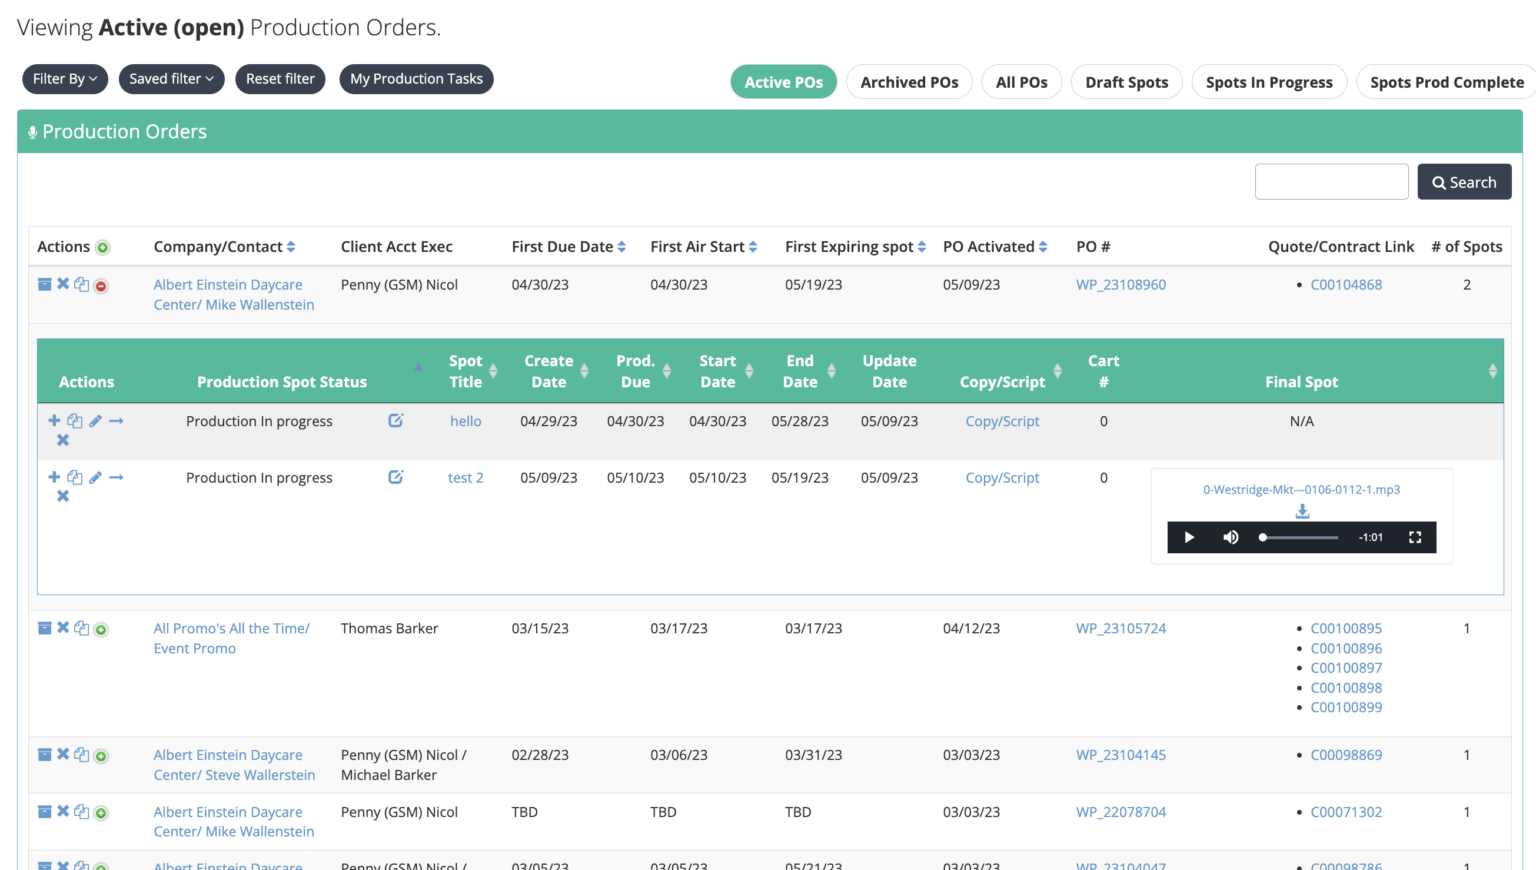The image size is (1536, 870).
Task: Expand spots for All Promo's All the Time order
Action: pos(101,630)
